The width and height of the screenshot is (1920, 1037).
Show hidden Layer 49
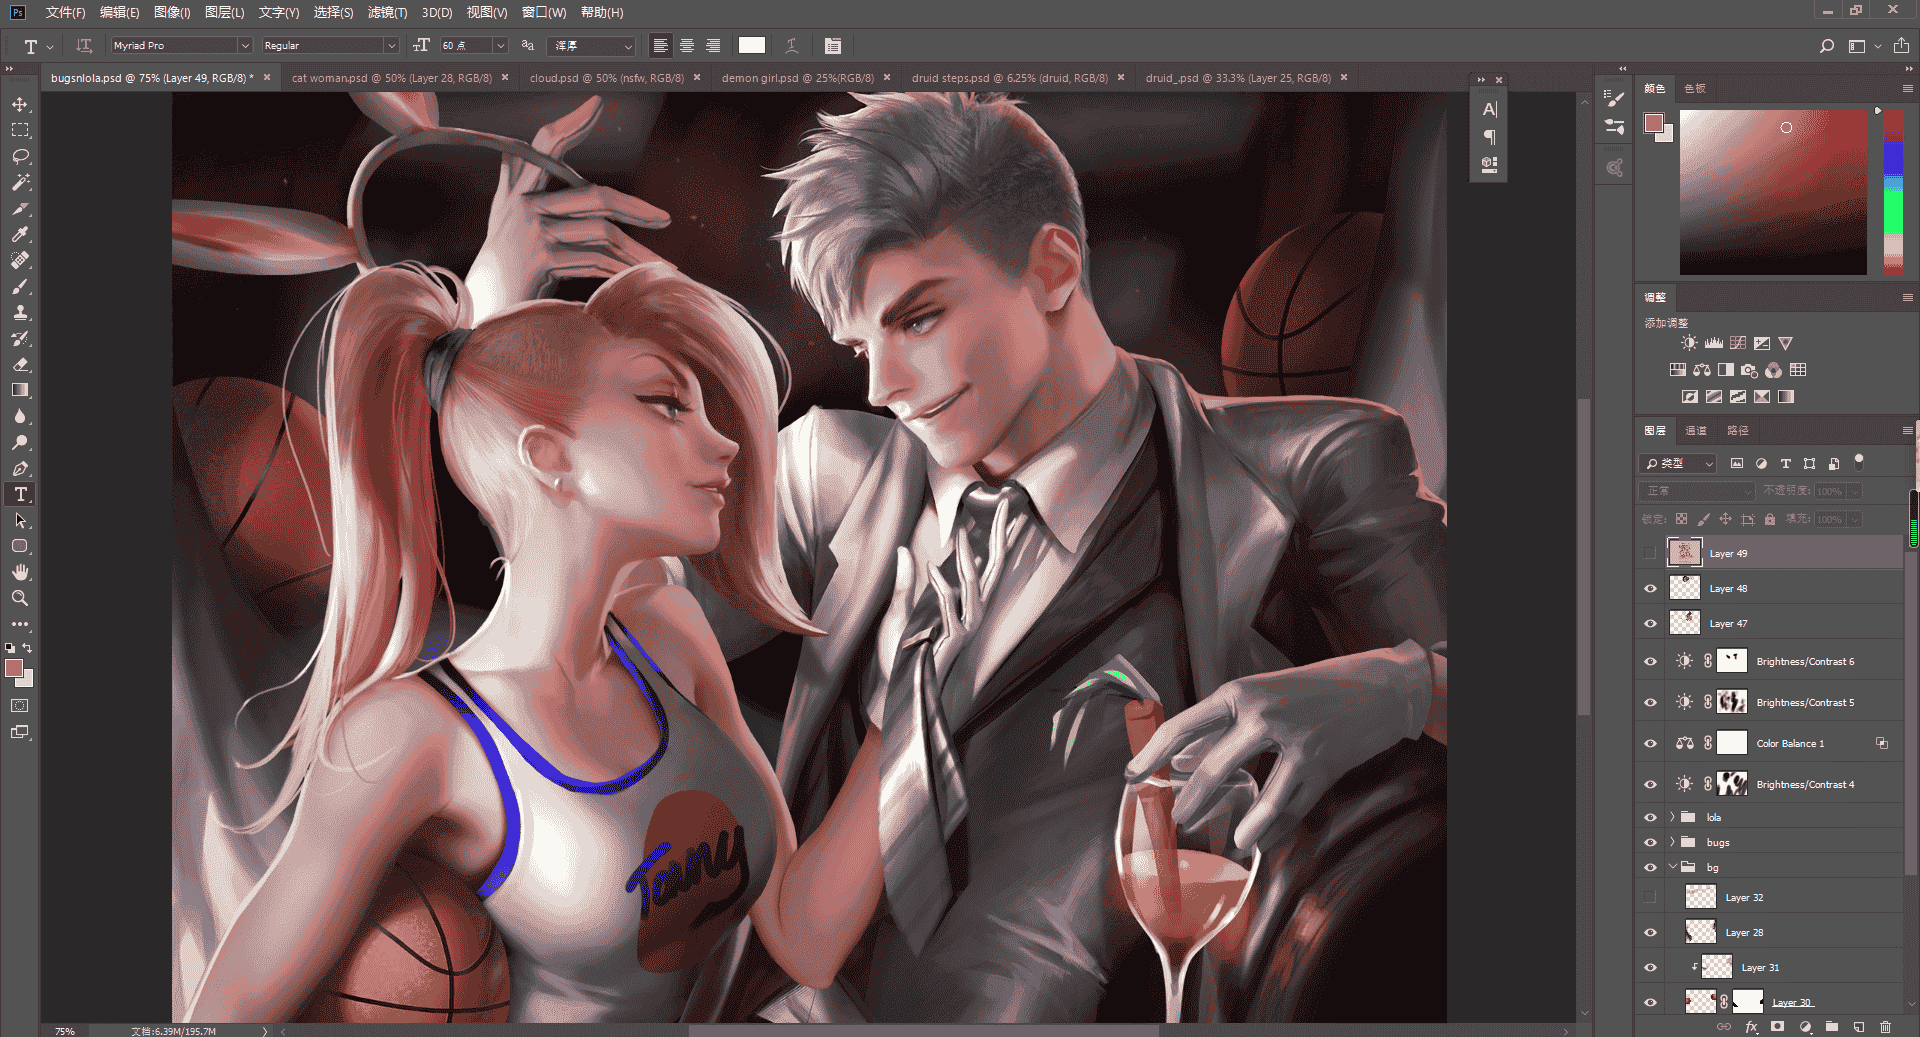tap(1650, 553)
